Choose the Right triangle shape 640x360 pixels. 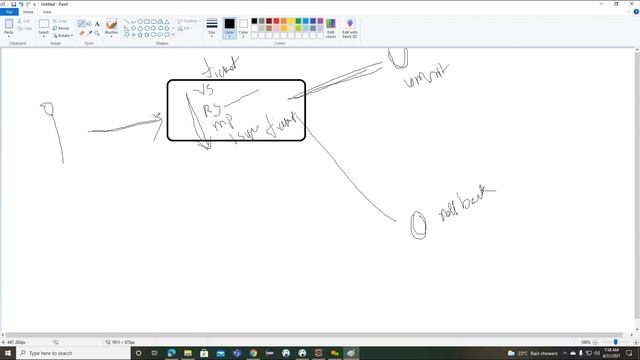pyautogui.click(x=127, y=28)
